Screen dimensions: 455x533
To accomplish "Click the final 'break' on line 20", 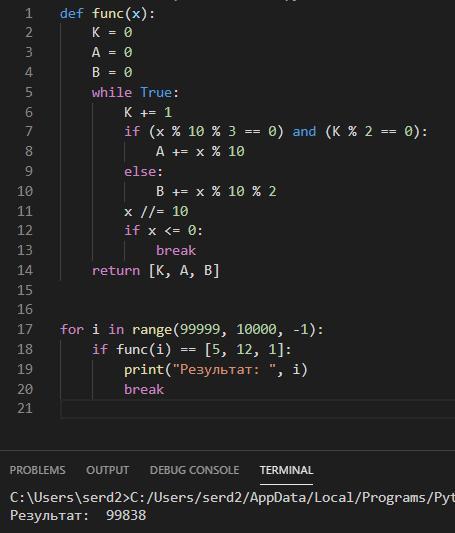I will (x=144, y=390).
